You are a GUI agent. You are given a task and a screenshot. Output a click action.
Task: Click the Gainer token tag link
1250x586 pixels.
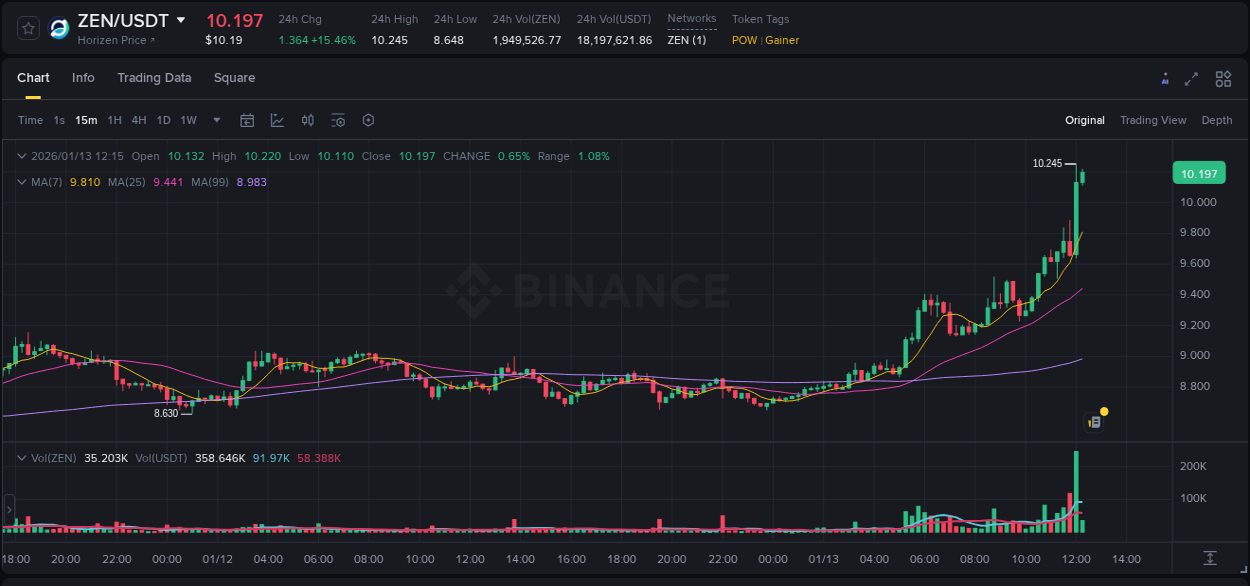coord(784,40)
